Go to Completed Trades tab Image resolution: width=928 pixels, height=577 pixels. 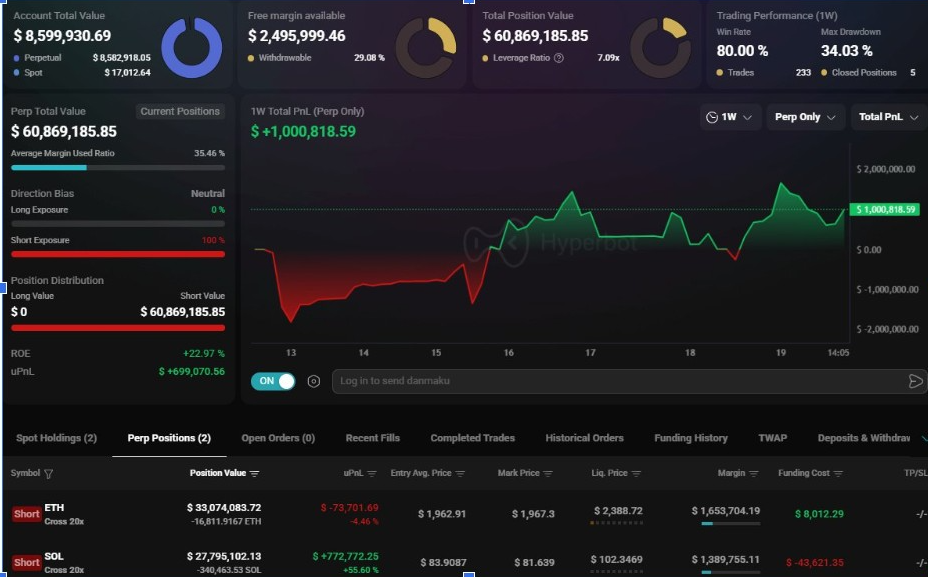point(473,438)
